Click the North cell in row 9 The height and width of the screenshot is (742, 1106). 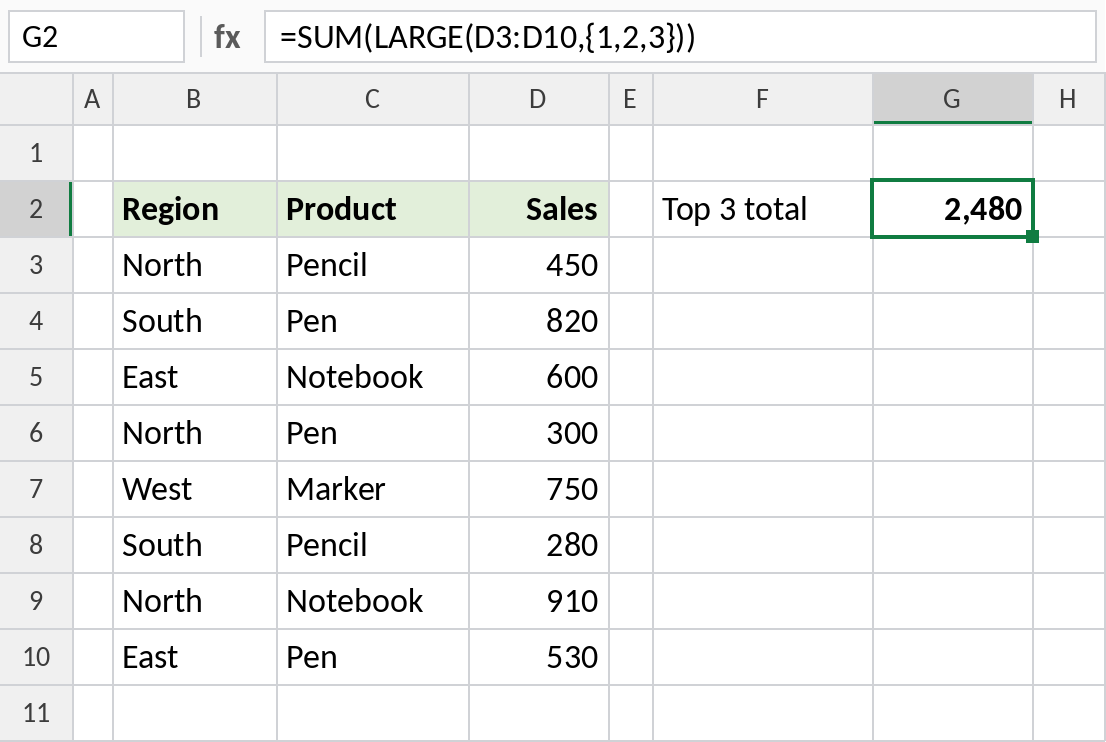pyautogui.click(x=195, y=601)
